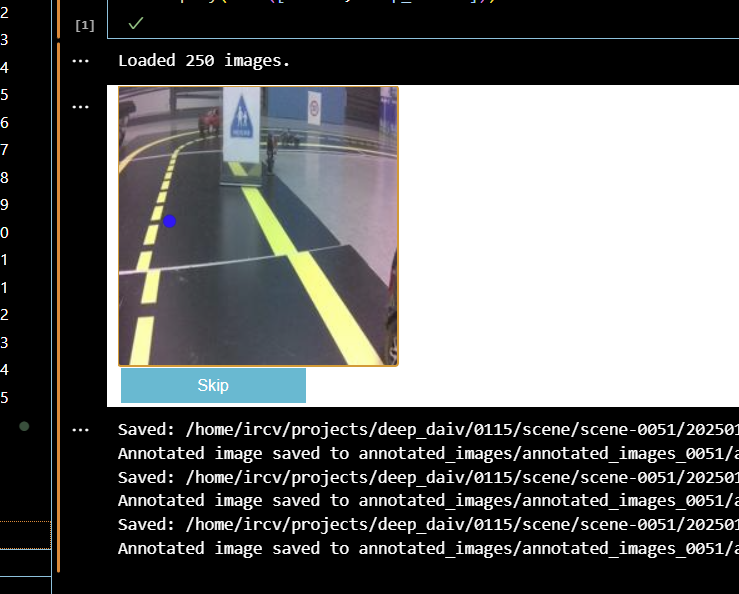Viewport: 739px width, 594px height.
Task: Click the green execution success checkmark
Action: (136, 23)
